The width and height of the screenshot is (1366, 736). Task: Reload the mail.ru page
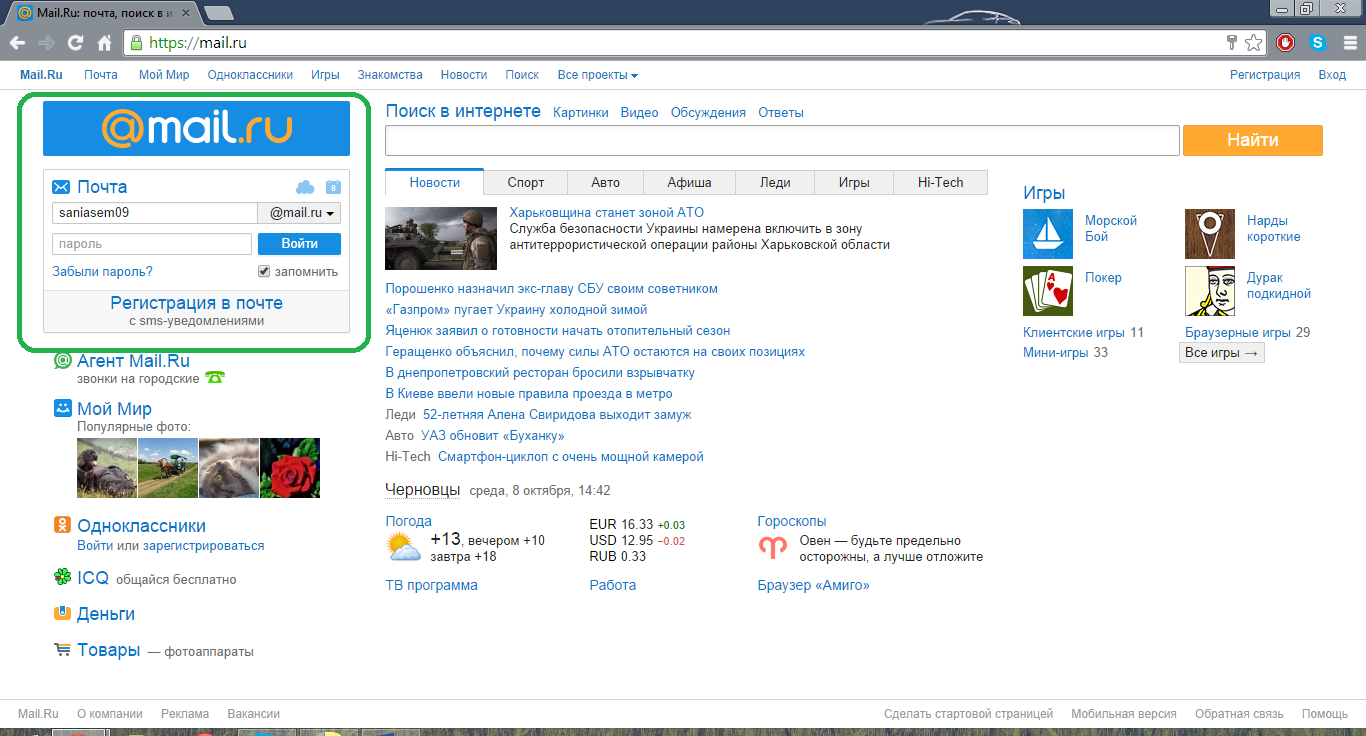coord(75,43)
